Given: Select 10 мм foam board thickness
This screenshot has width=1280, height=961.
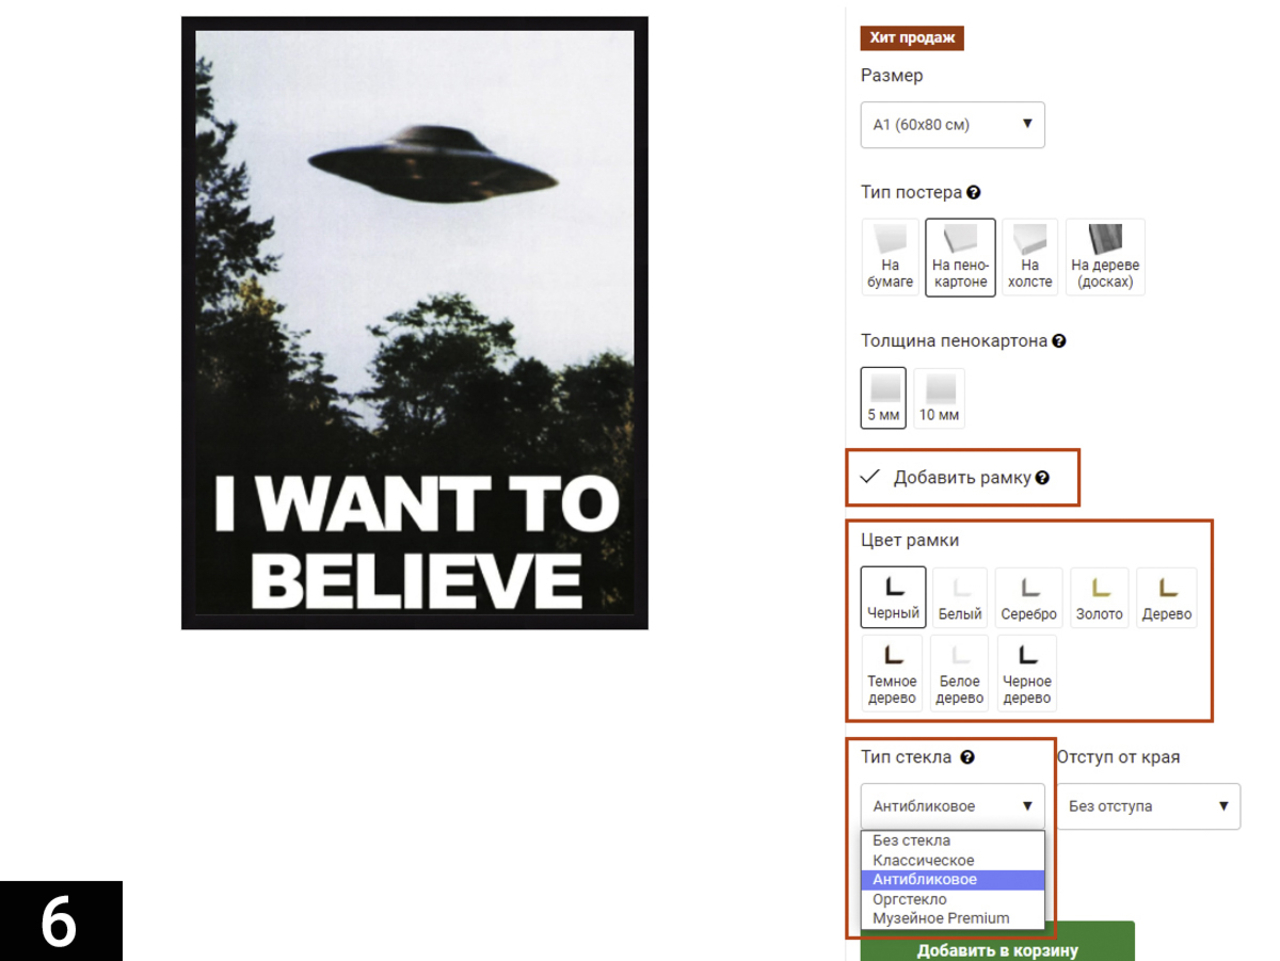Looking at the screenshot, I should (x=939, y=397).
